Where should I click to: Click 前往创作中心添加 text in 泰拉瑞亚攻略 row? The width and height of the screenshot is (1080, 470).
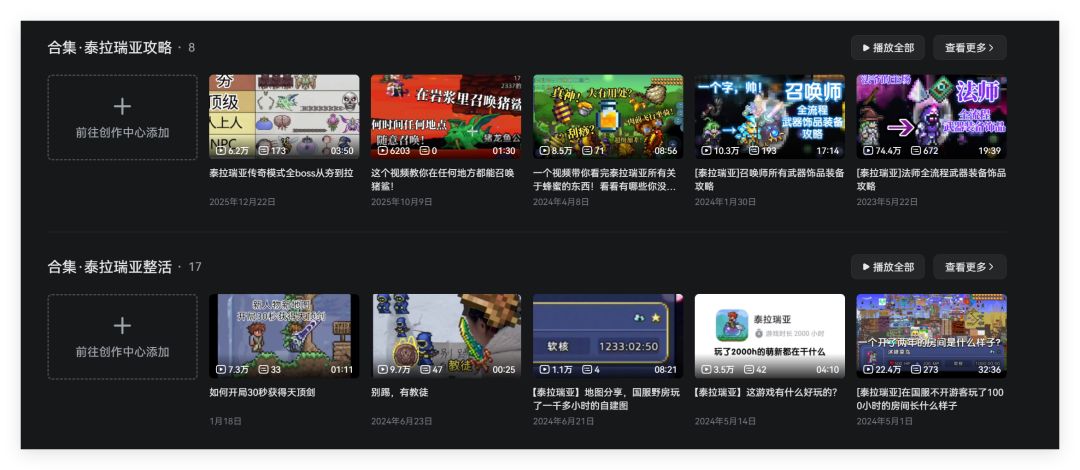click(x=123, y=132)
